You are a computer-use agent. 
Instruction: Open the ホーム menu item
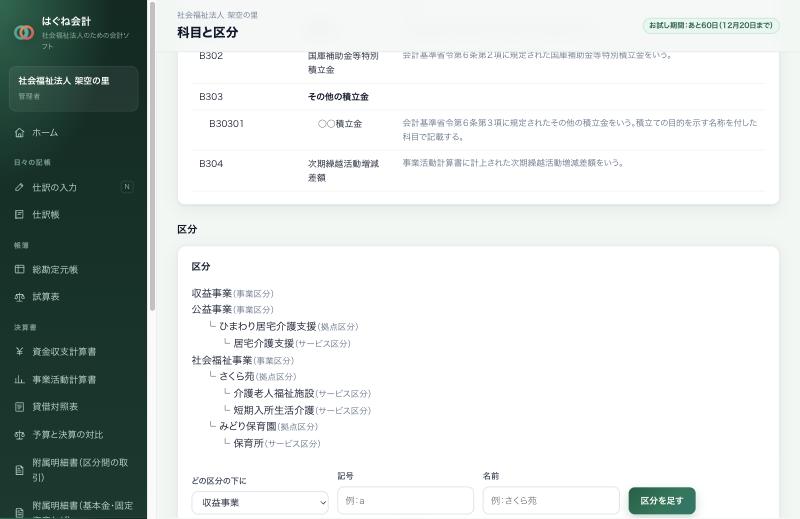click(73, 133)
